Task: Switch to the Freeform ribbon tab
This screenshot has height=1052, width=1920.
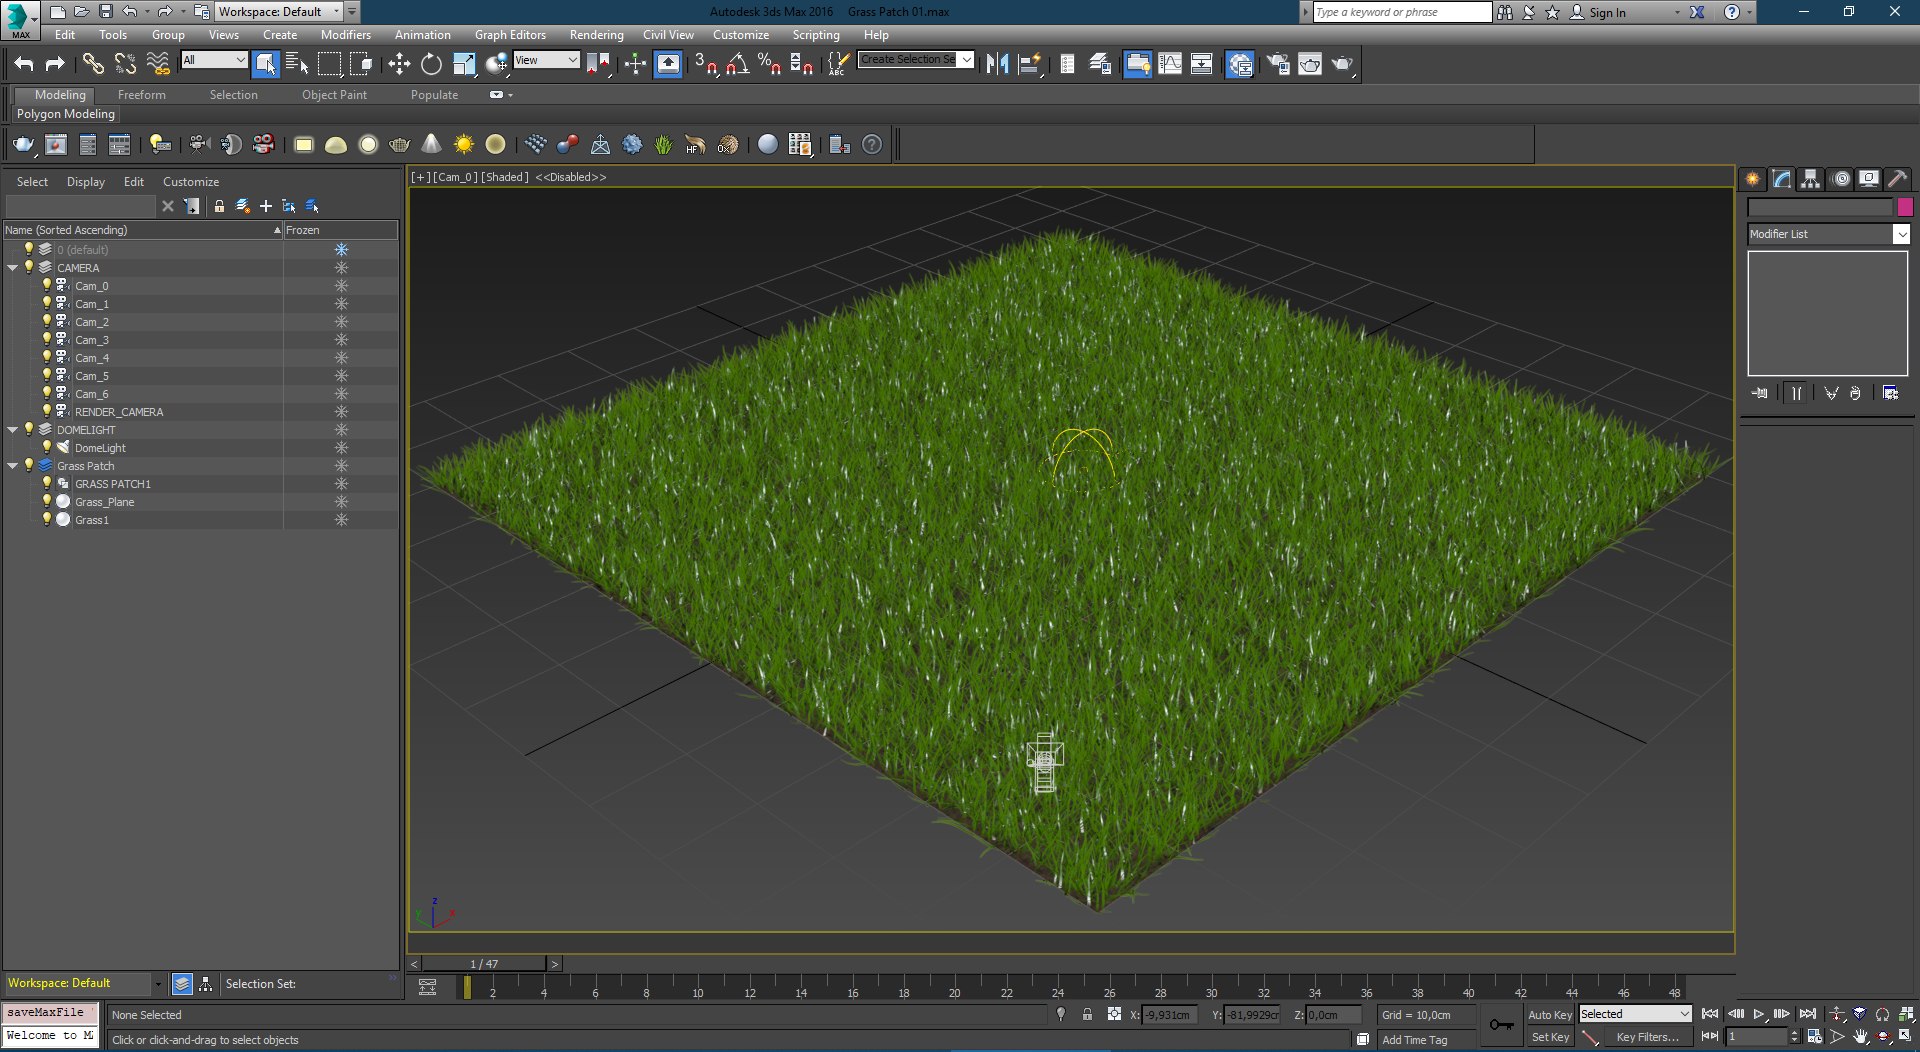Action: (x=141, y=95)
